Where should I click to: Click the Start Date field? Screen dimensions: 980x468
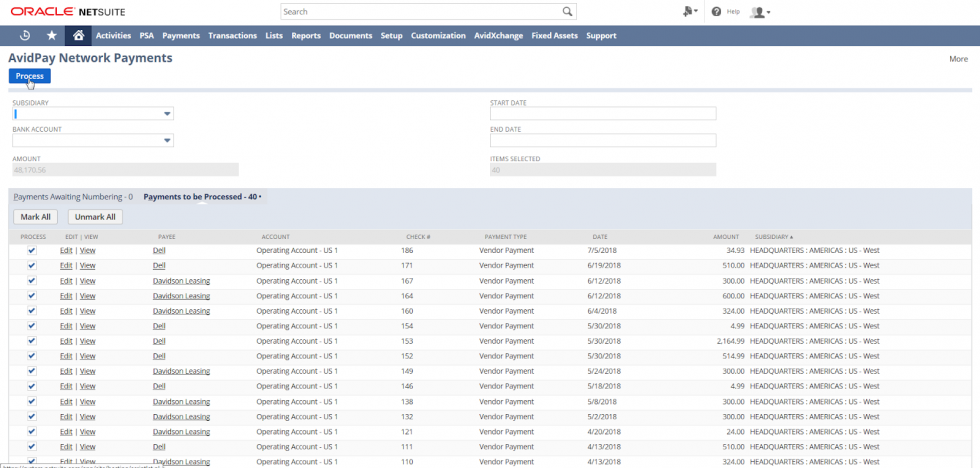tap(603, 114)
